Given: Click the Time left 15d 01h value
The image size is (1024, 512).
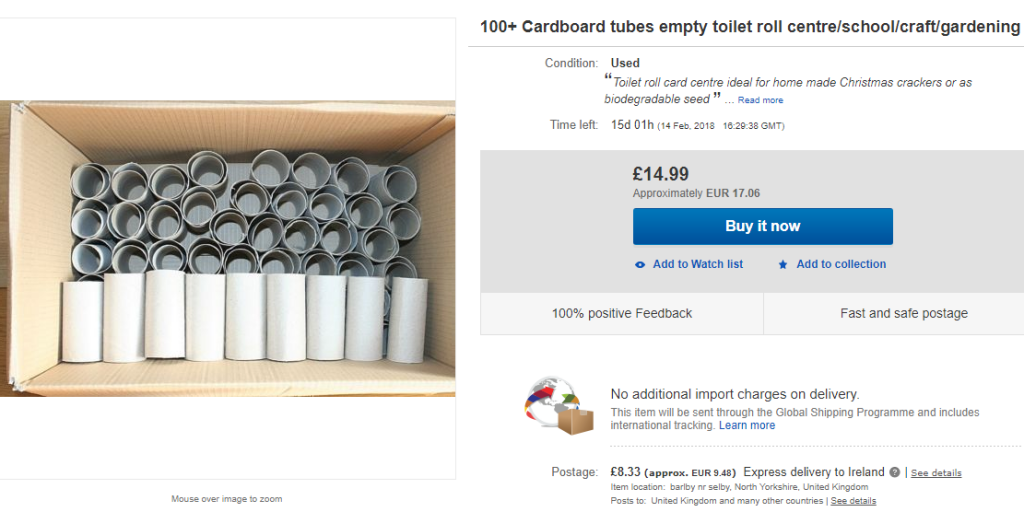Looking at the screenshot, I should pos(632,125).
